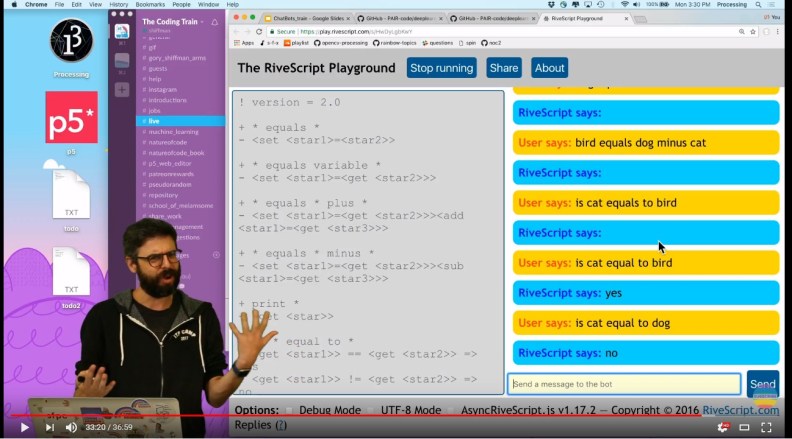Close the RiveScript Playground tab
The height and width of the screenshot is (439, 792).
pos(626,19)
